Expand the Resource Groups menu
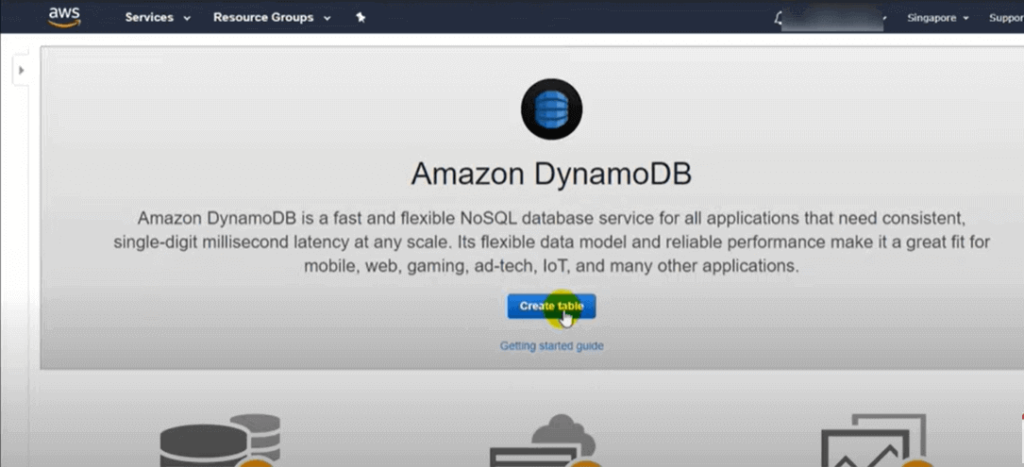The height and width of the screenshot is (467, 1024). pos(272,18)
